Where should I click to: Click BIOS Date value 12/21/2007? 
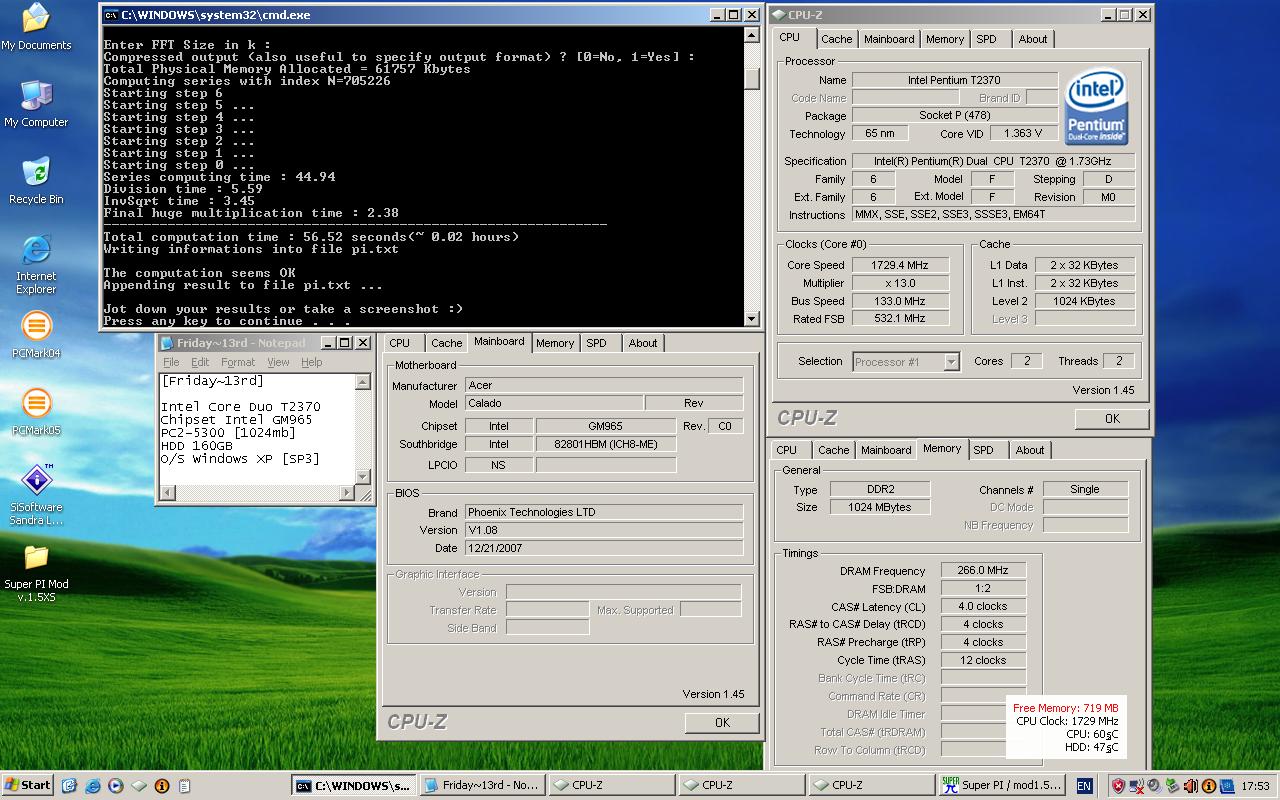click(604, 548)
